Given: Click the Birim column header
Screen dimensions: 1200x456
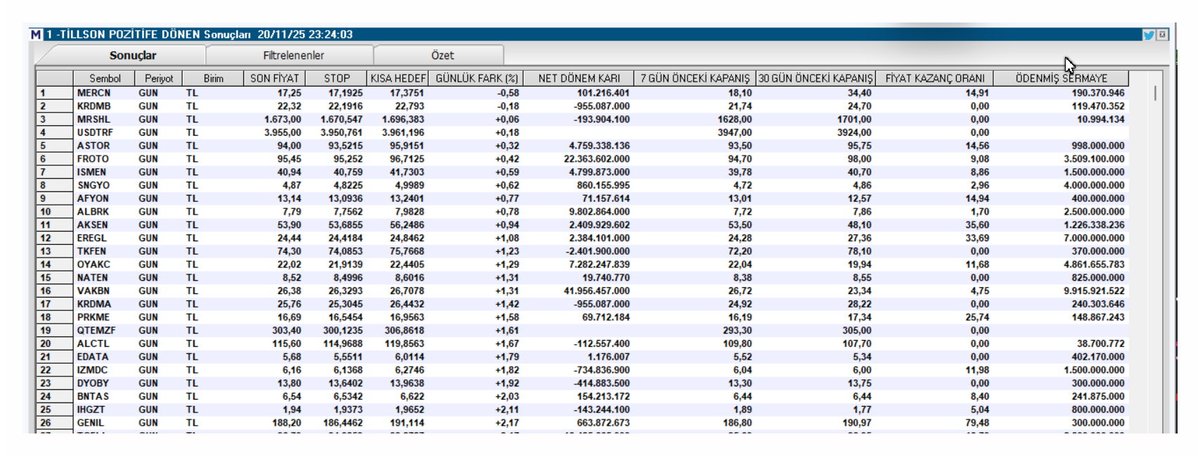Looking at the screenshot, I should click(212, 78).
